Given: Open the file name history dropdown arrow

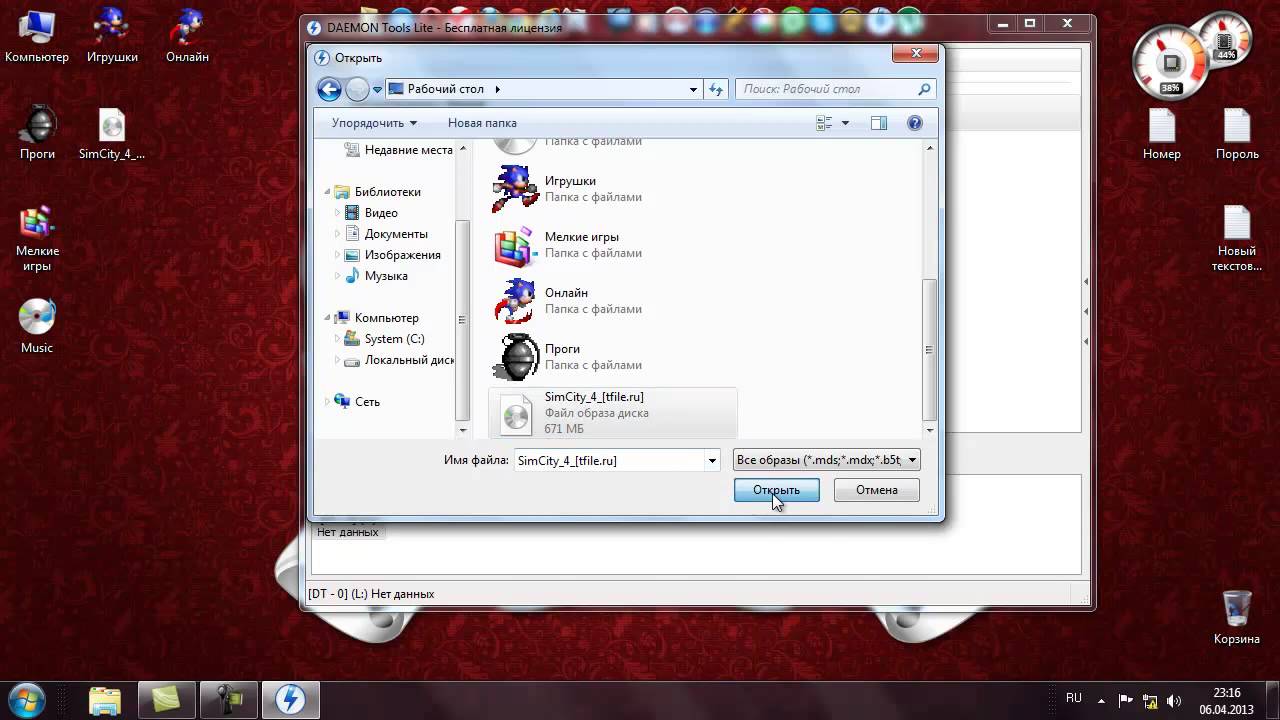Looking at the screenshot, I should tap(712, 460).
